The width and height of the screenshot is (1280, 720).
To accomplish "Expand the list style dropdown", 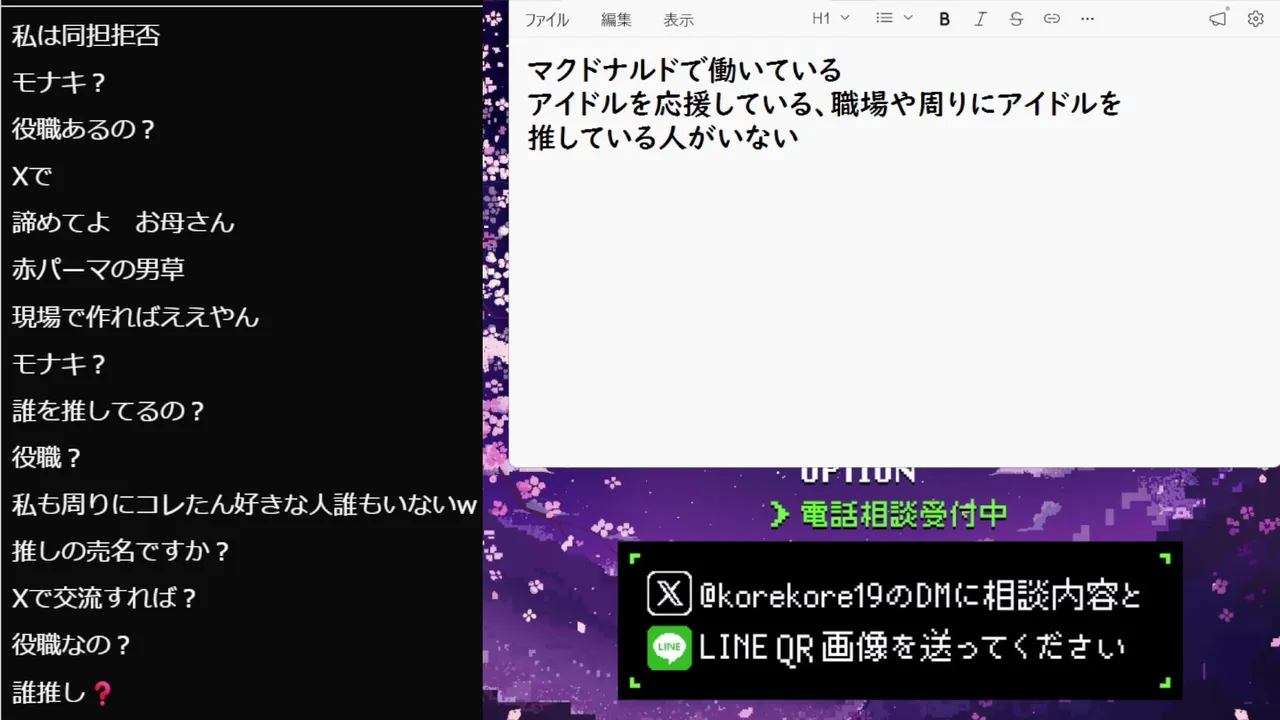I will point(894,18).
